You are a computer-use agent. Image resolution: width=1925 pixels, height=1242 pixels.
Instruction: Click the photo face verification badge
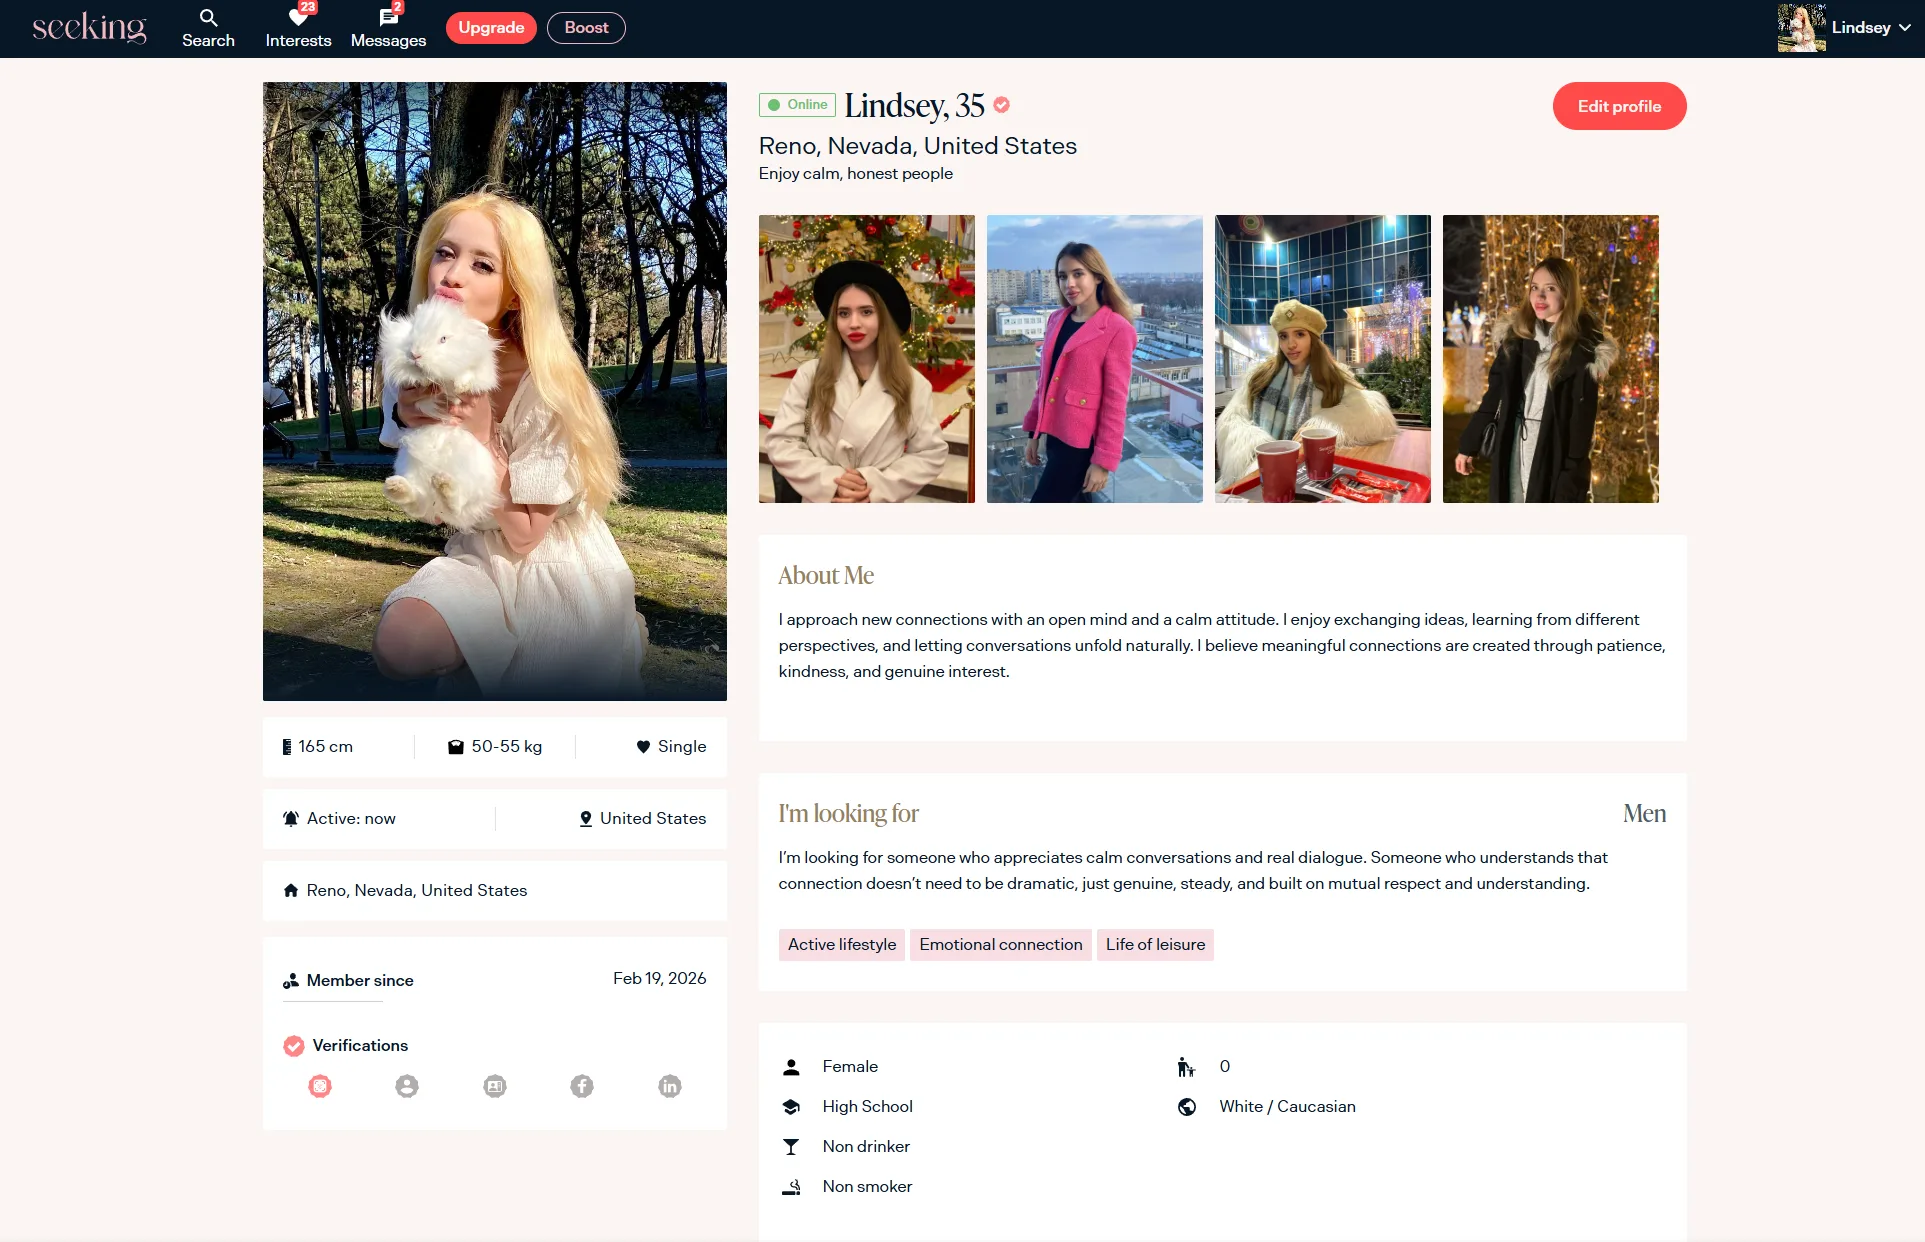(320, 1086)
